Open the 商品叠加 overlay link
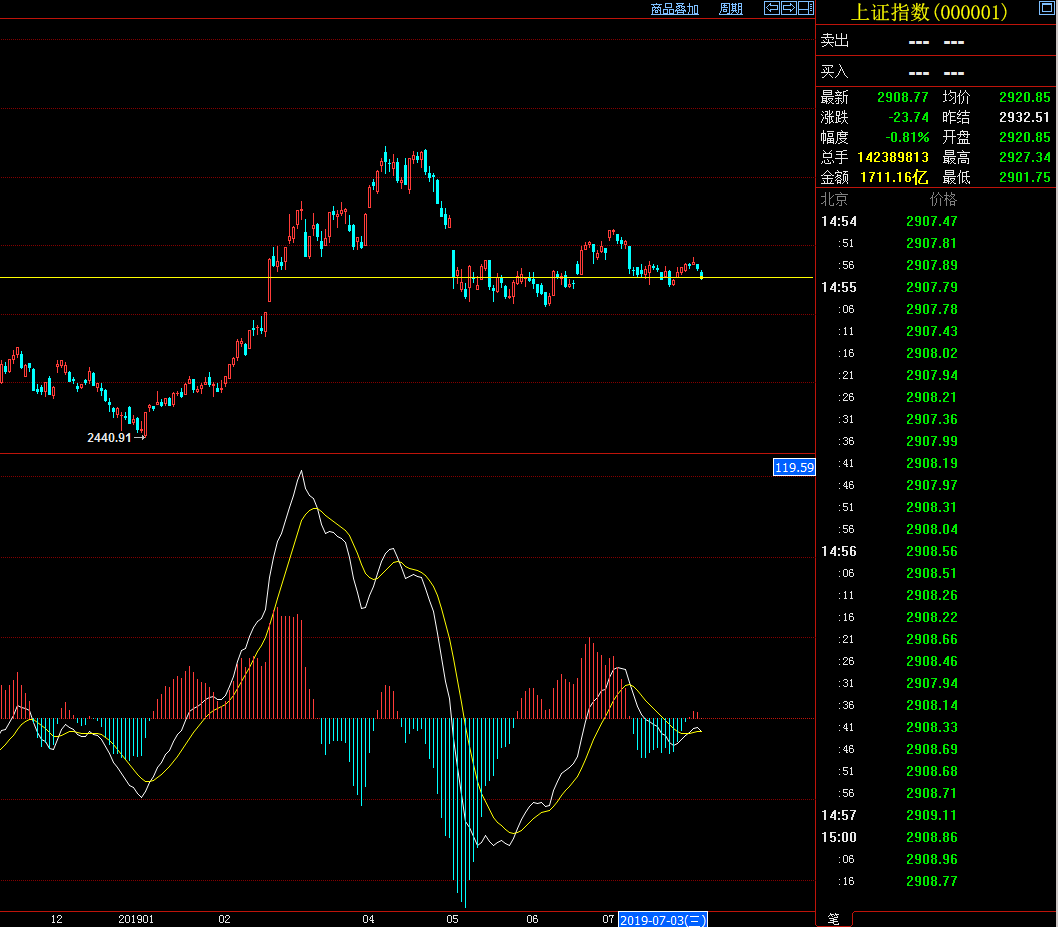The image size is (1058, 927). (x=674, y=9)
